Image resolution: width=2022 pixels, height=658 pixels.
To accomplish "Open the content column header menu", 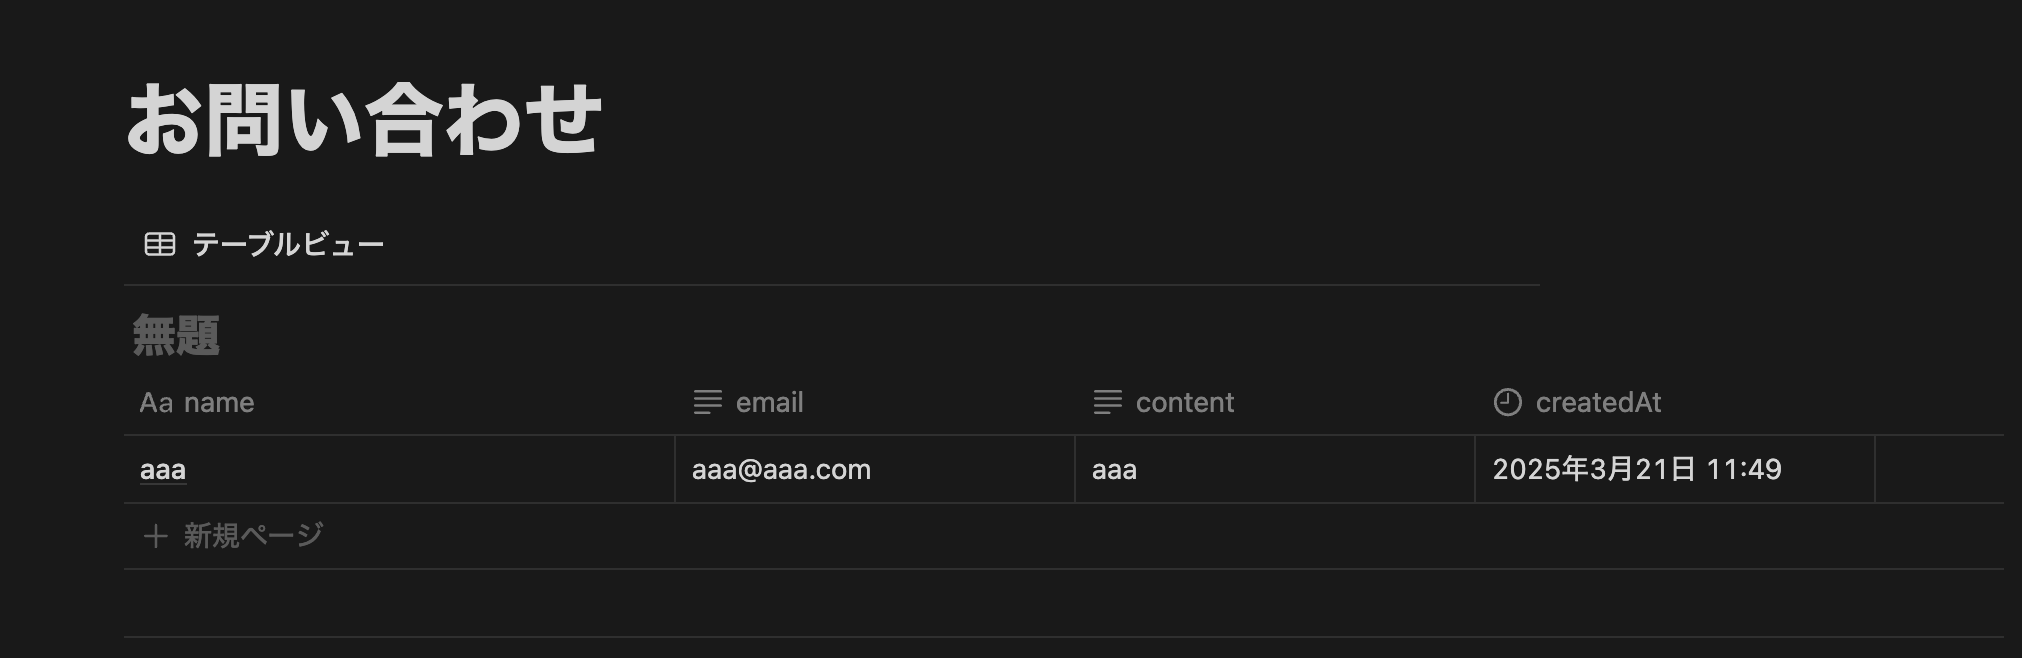I will point(1184,403).
